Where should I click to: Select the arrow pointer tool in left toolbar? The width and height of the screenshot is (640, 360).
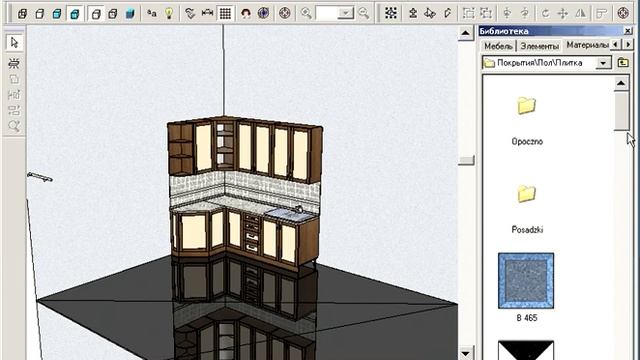pos(14,42)
